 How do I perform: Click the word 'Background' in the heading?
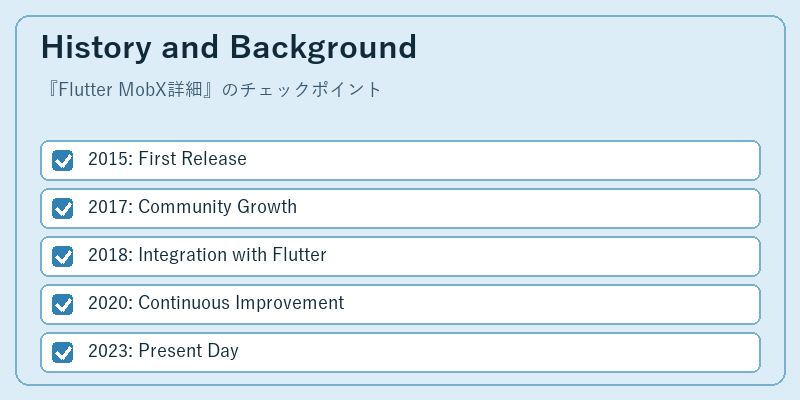coord(323,47)
